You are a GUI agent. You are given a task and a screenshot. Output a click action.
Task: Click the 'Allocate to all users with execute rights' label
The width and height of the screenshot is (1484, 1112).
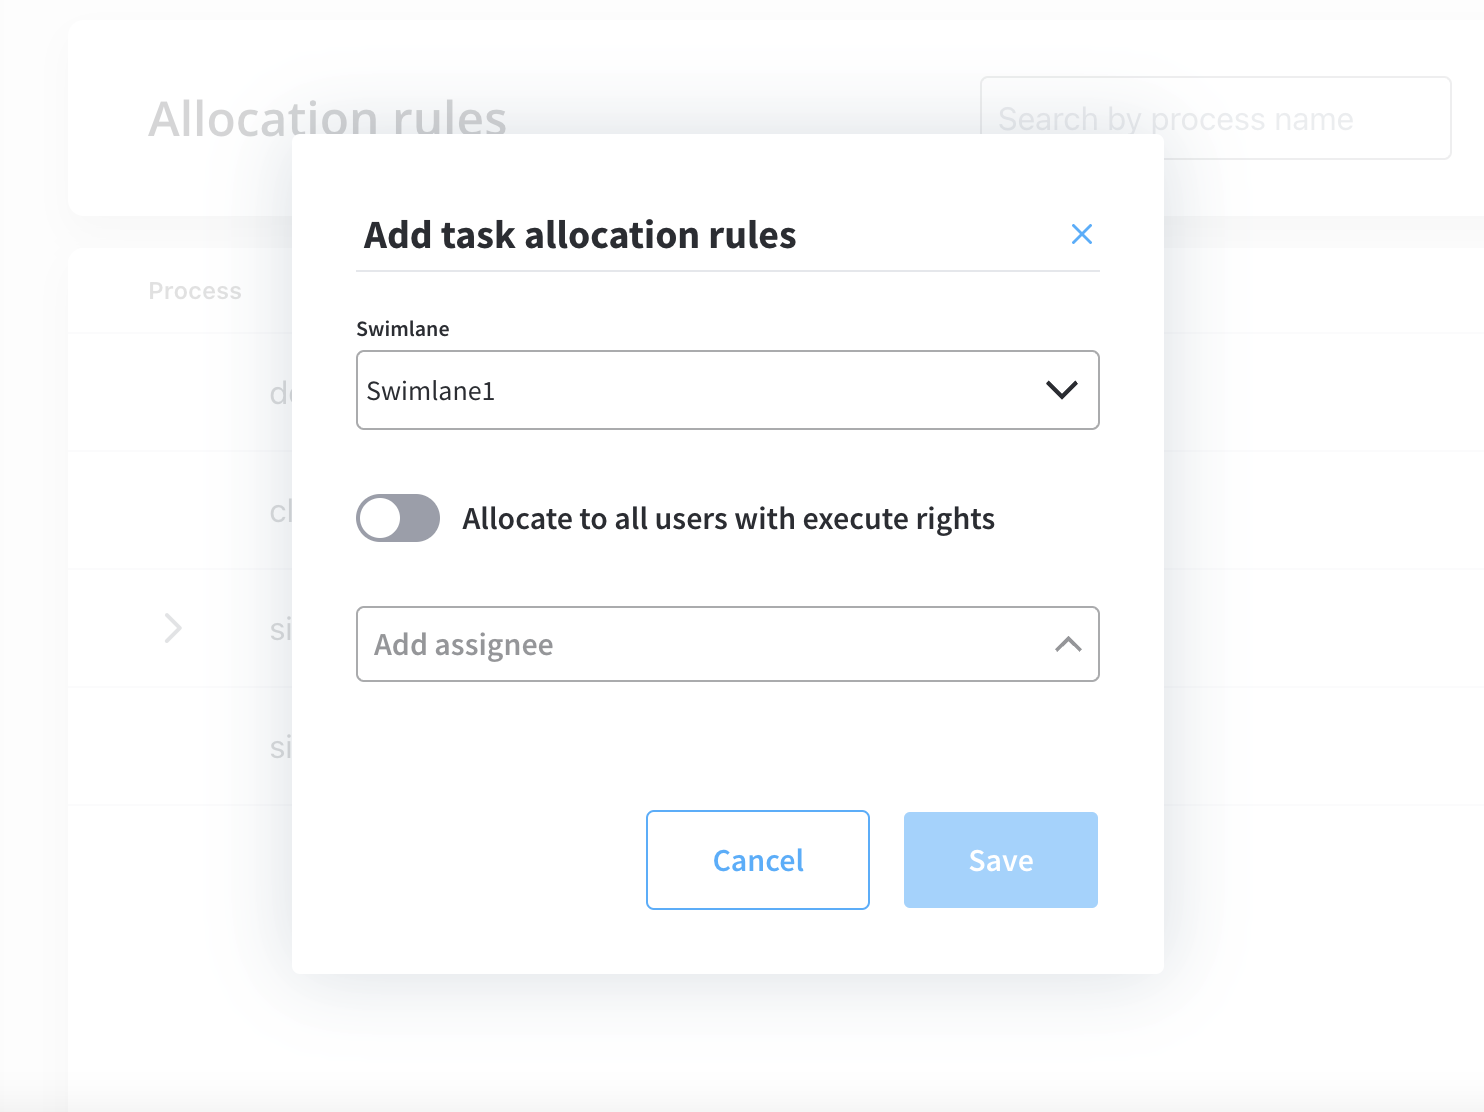[728, 519]
